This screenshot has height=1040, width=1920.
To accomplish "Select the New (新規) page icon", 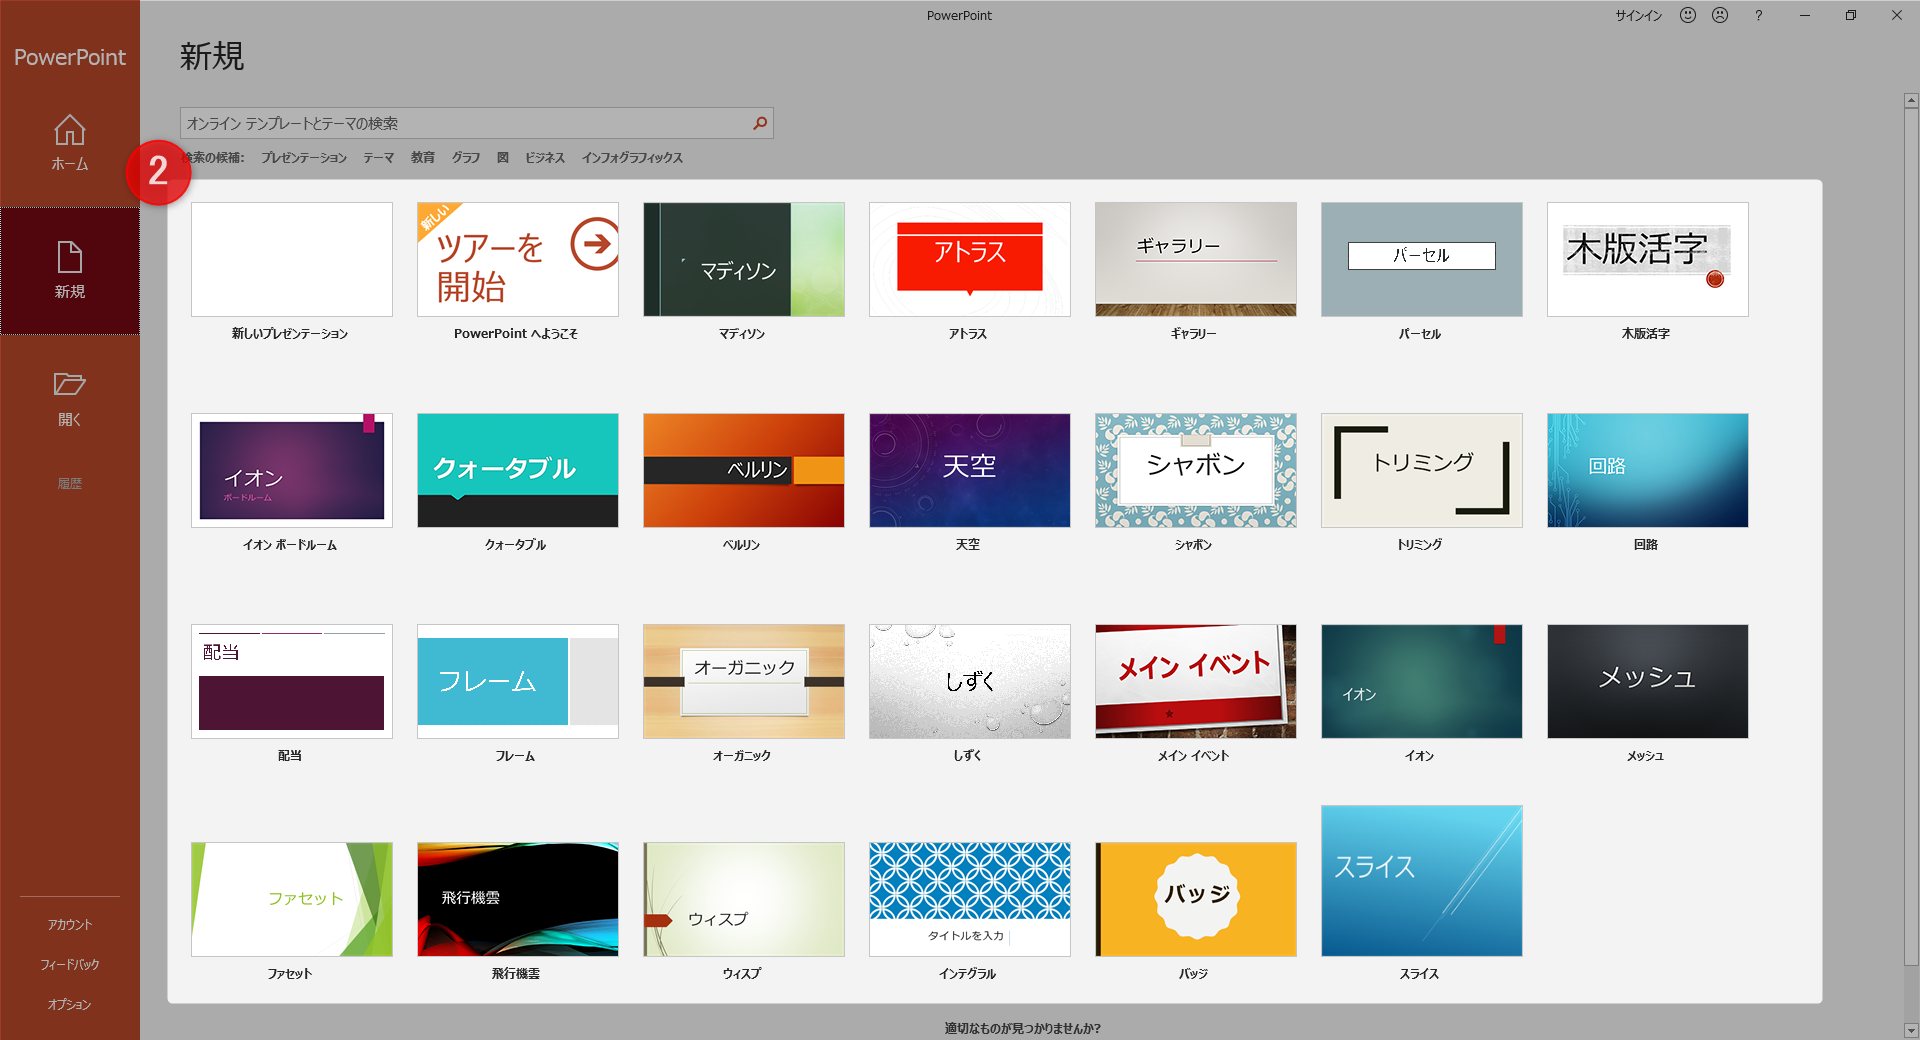I will coord(69,257).
